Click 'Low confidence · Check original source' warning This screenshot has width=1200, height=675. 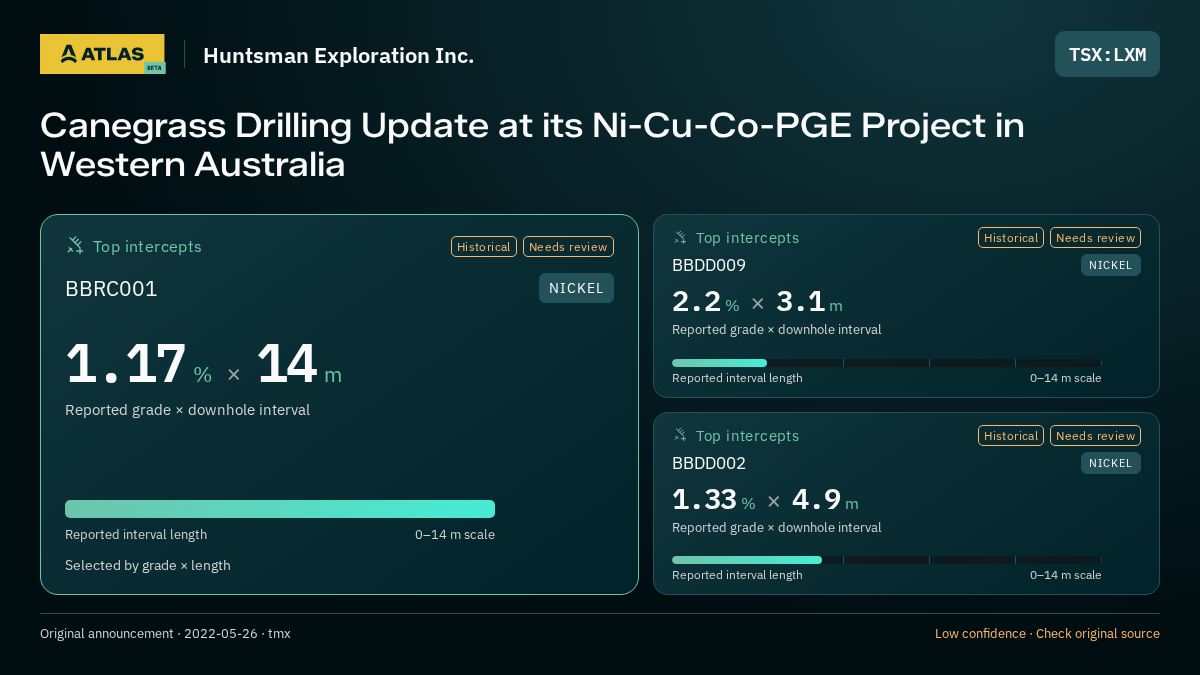pos(1047,634)
